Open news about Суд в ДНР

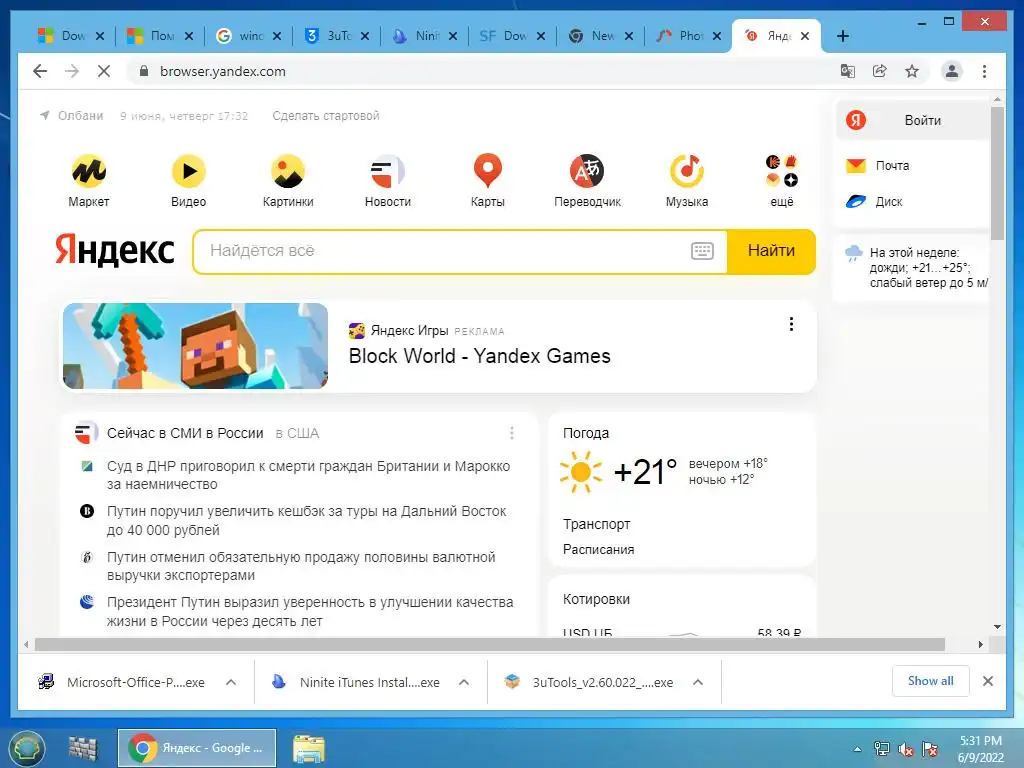[308, 475]
